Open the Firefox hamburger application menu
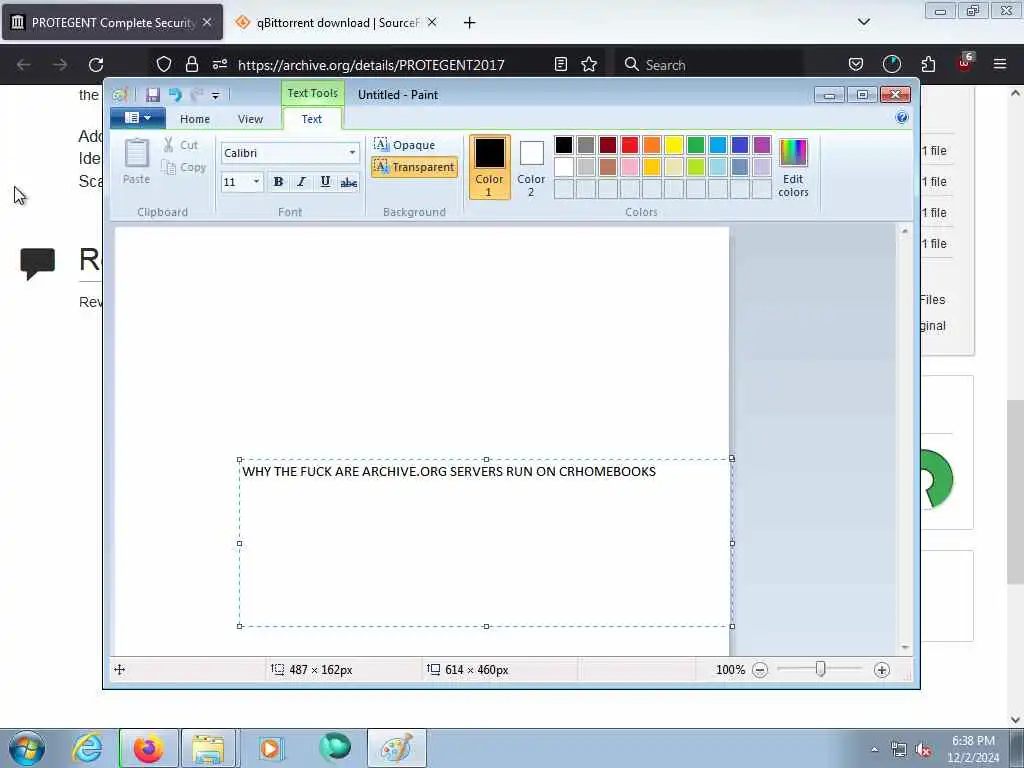The image size is (1024, 768). click(1000, 64)
